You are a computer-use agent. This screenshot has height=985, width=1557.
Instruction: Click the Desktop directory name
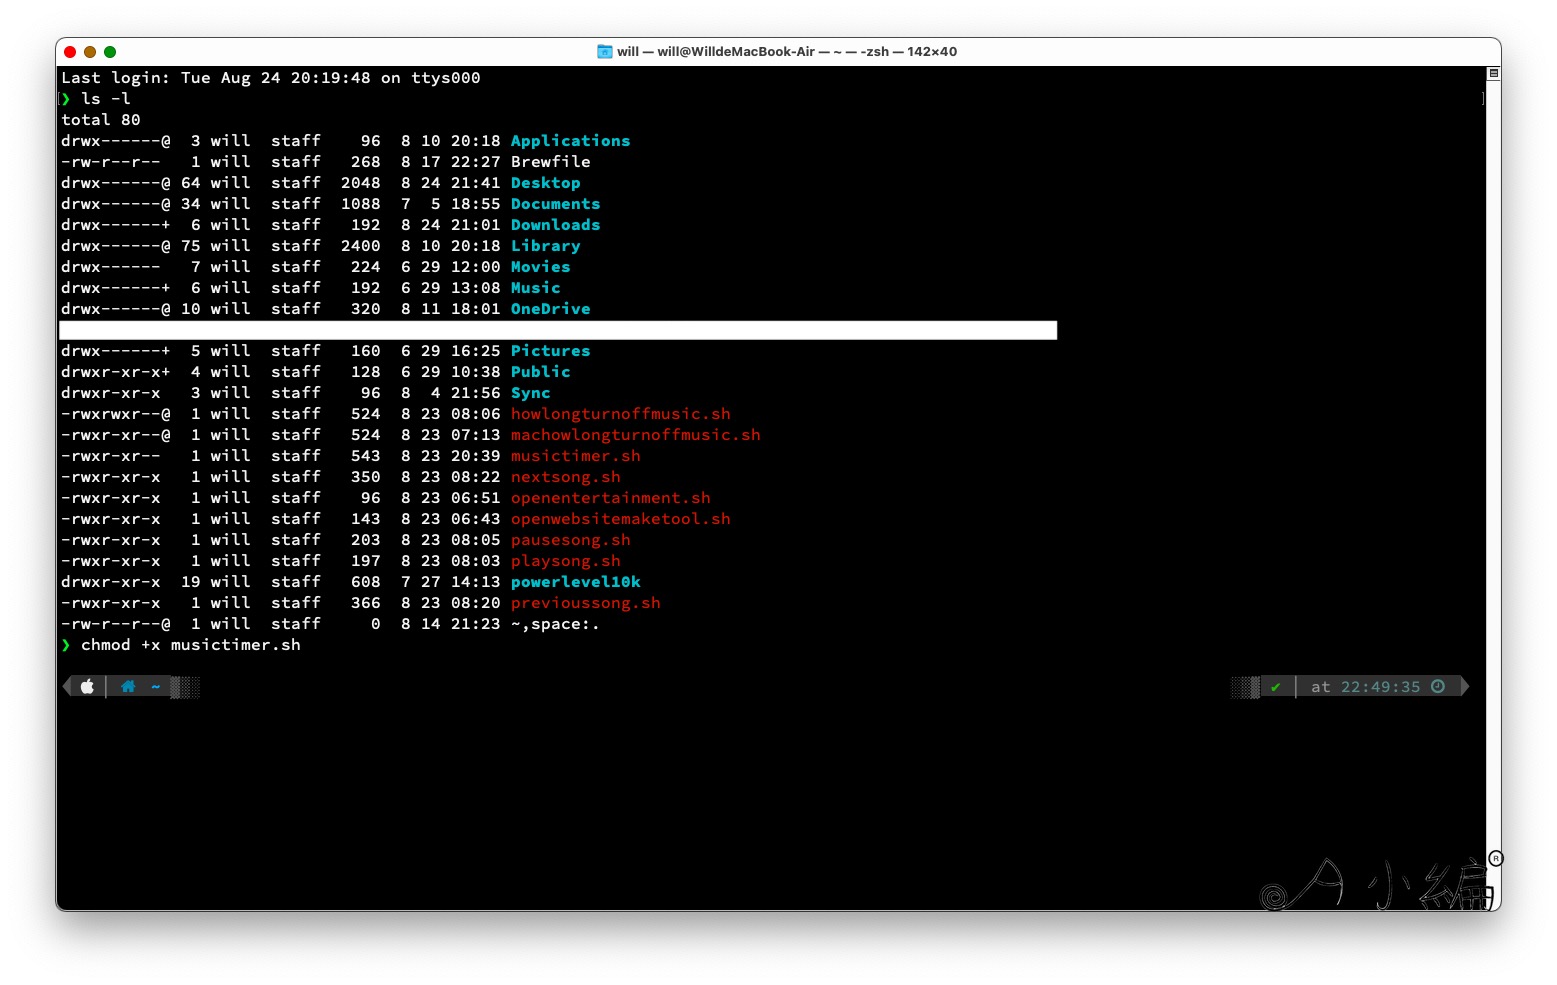(x=545, y=183)
